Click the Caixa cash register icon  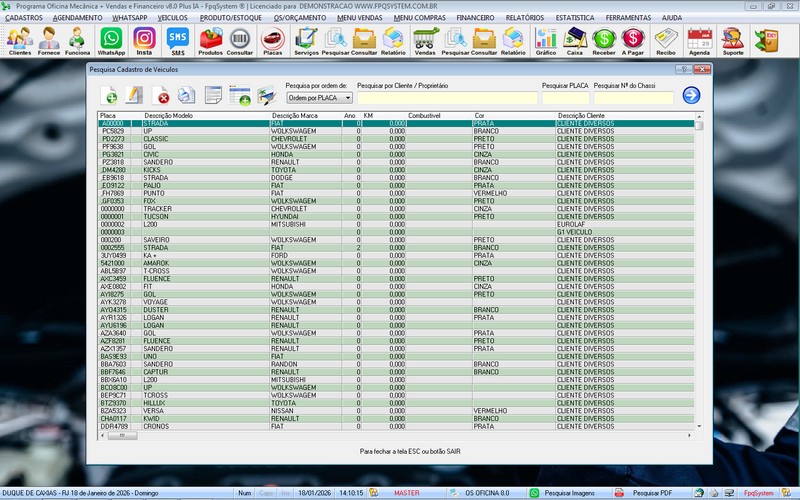(575, 40)
